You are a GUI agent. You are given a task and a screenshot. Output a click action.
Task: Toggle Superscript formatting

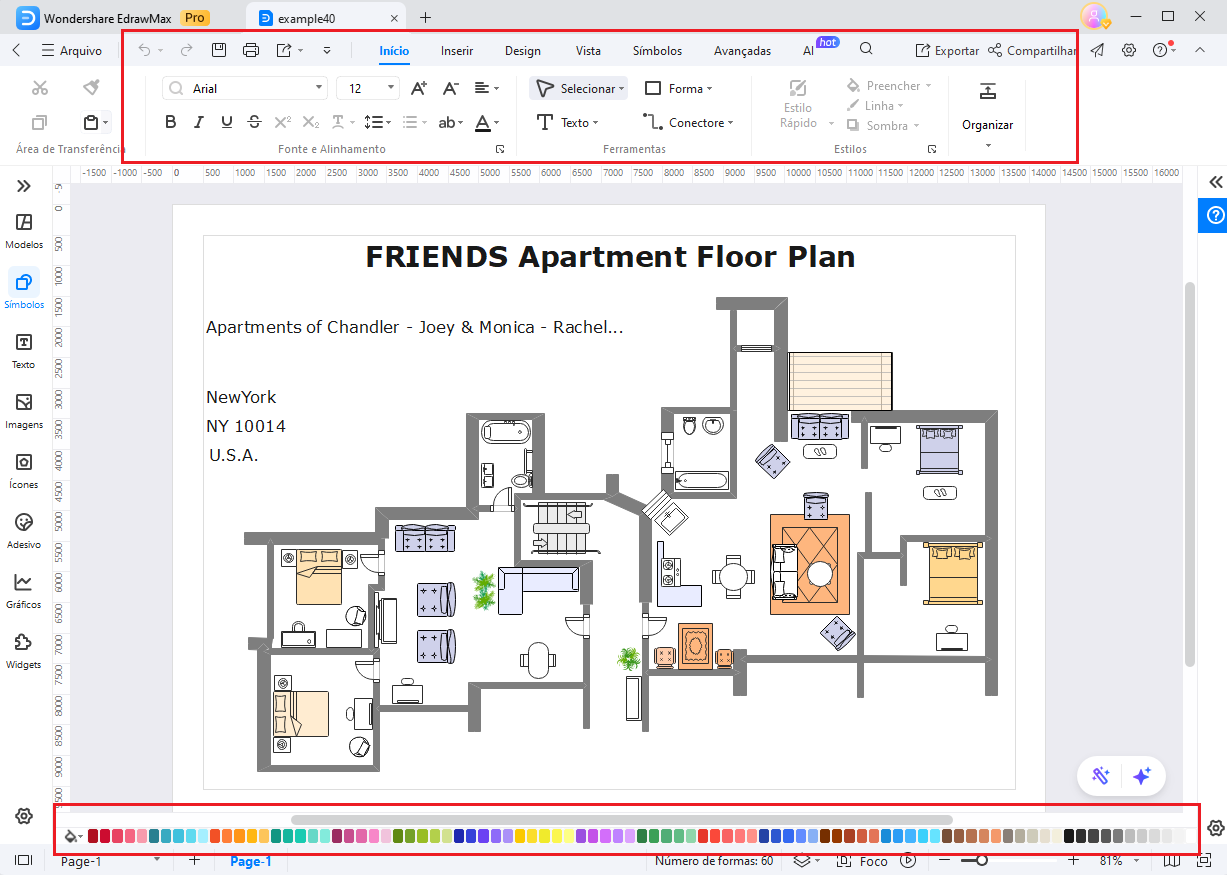click(283, 122)
